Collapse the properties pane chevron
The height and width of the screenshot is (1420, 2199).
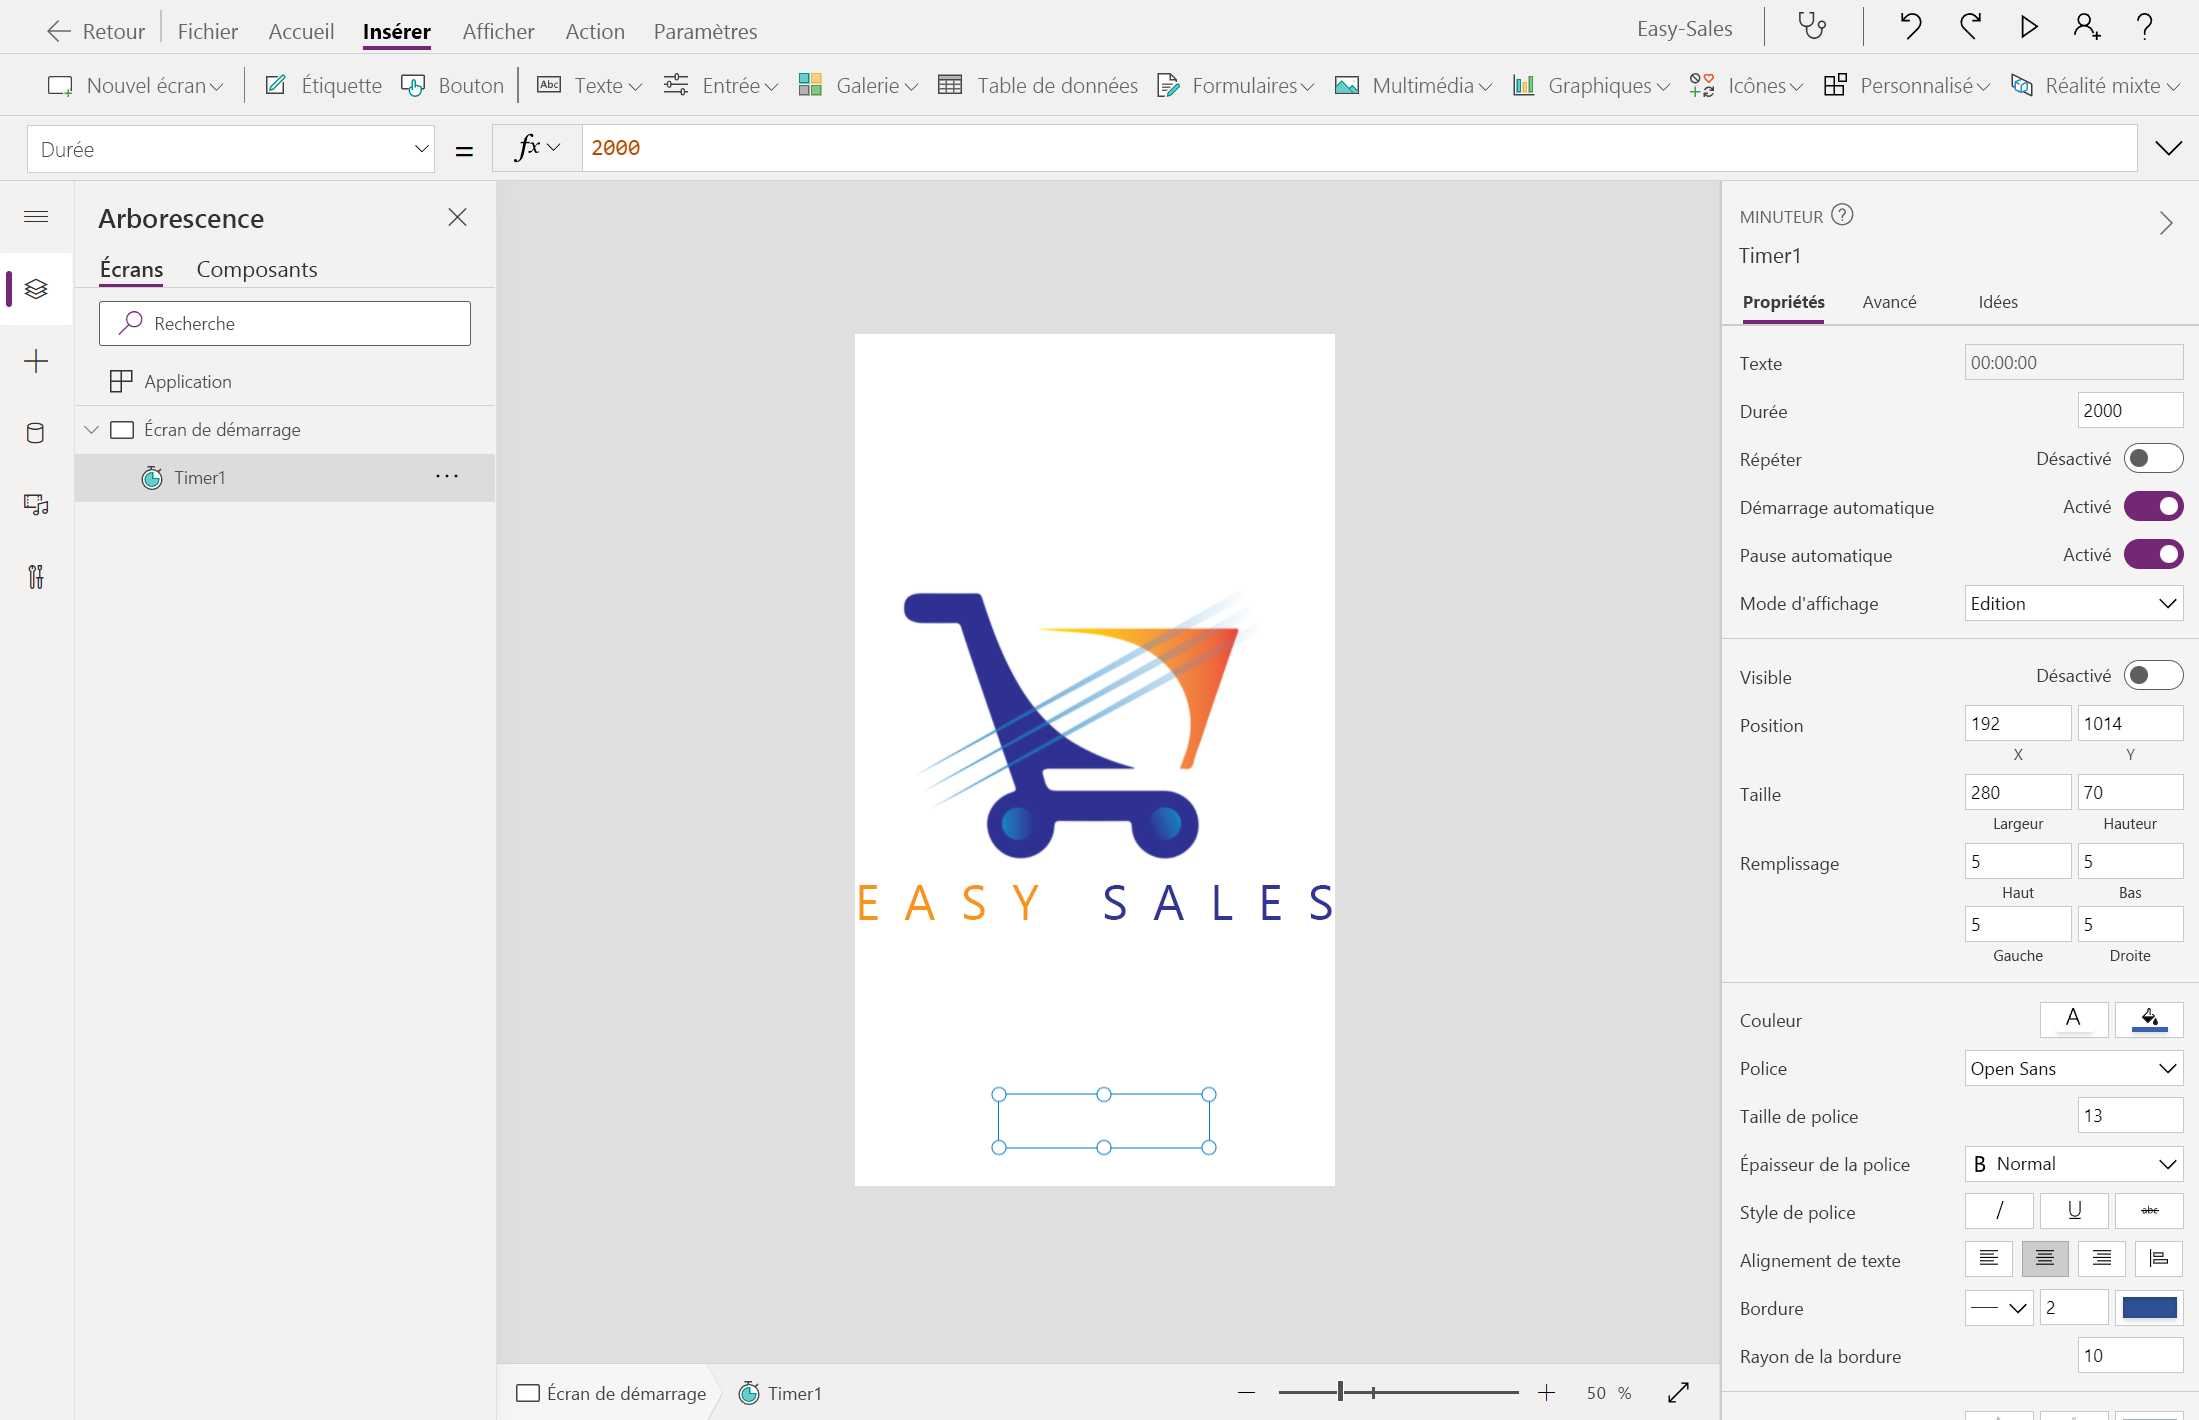tap(2166, 223)
